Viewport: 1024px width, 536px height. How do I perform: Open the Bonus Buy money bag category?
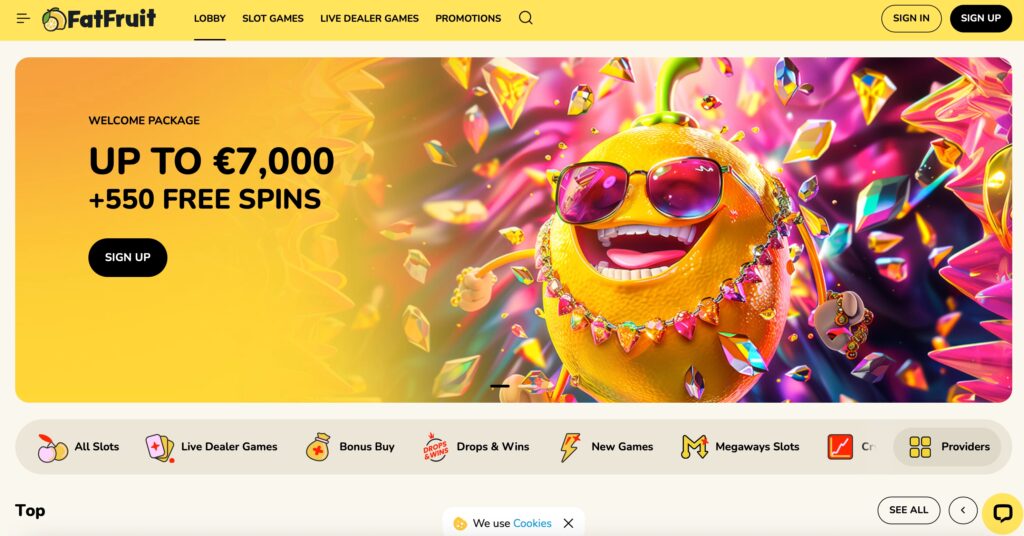click(x=351, y=447)
